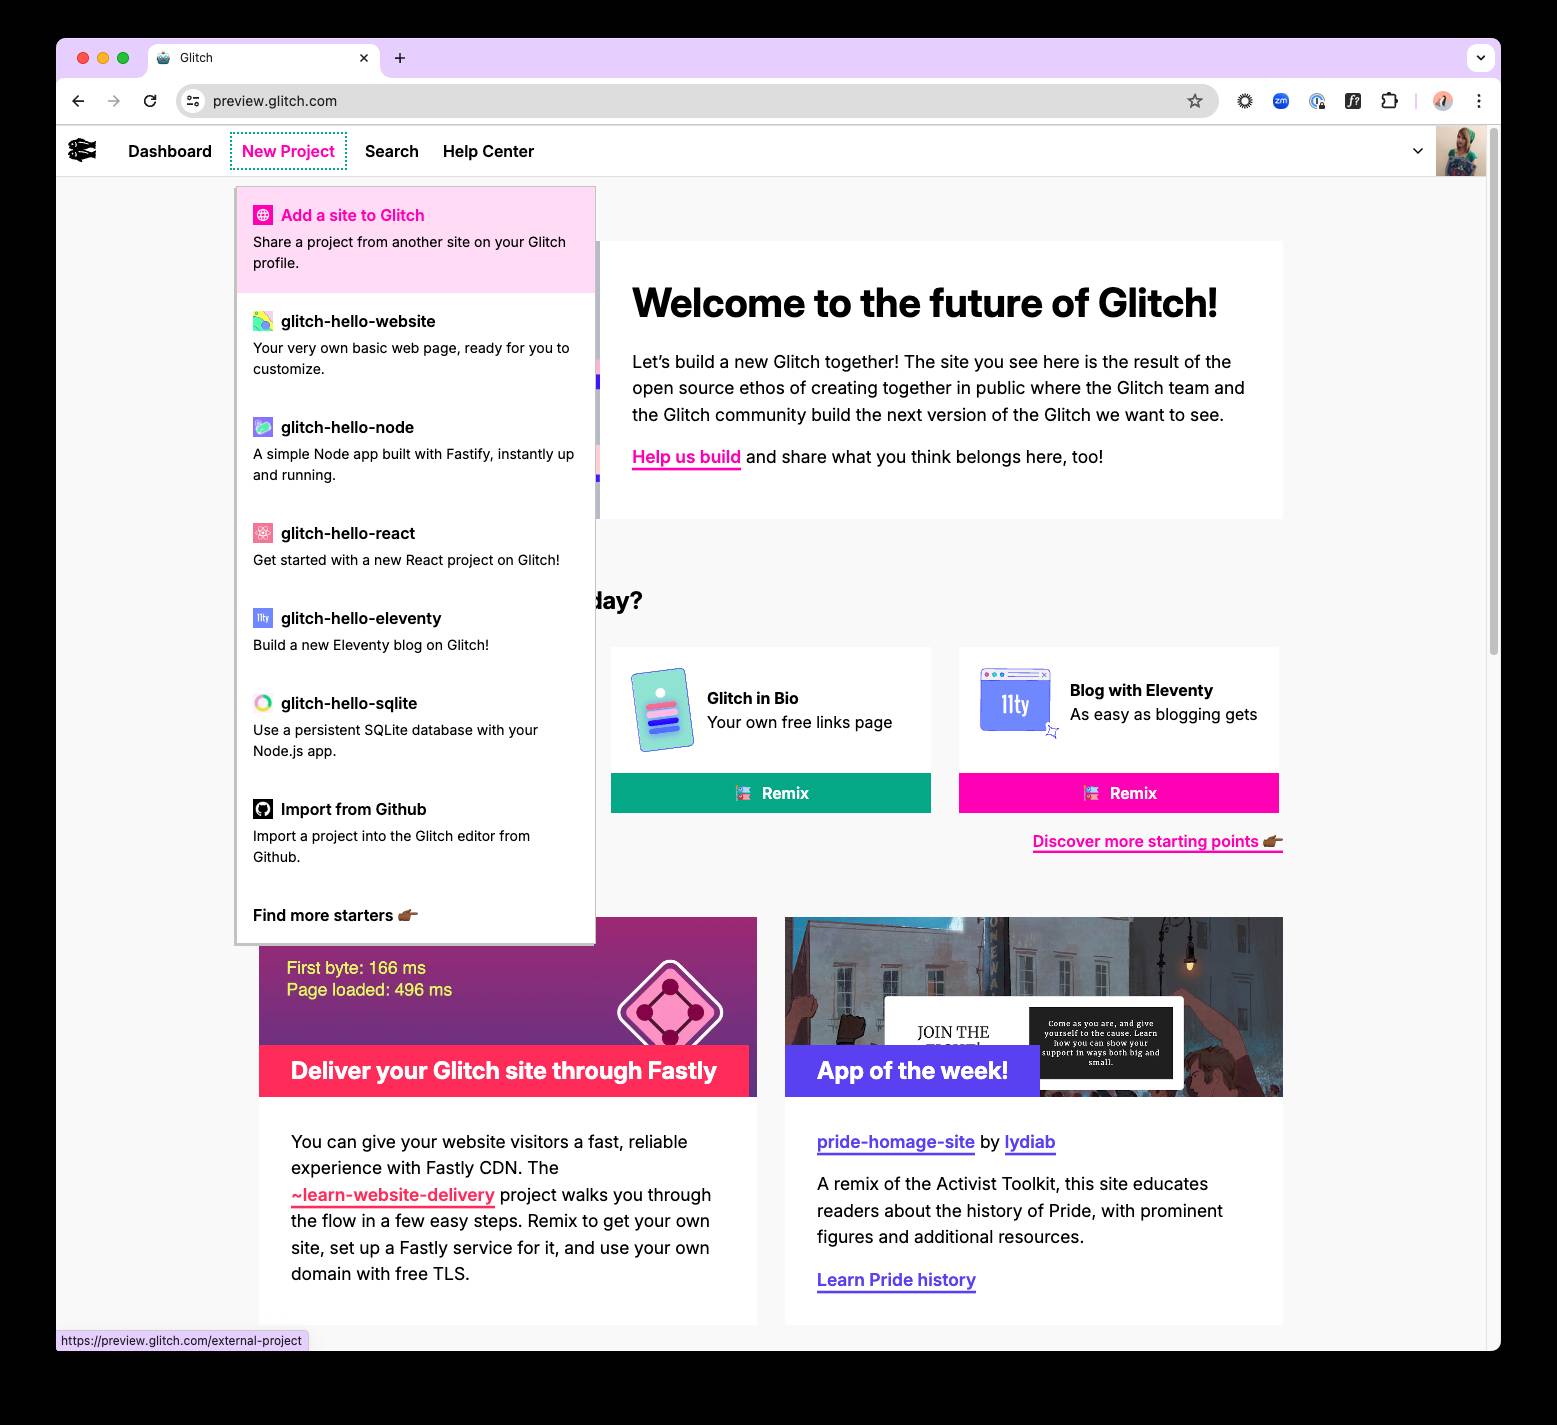Image resolution: width=1557 pixels, height=1425 pixels.
Task: Click the gear-shaped extension icon
Action: pyautogui.click(x=1245, y=101)
